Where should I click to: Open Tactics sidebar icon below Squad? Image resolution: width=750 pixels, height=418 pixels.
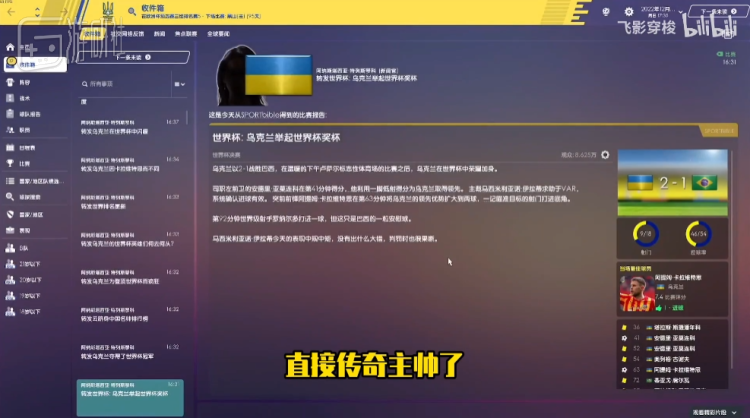(10, 98)
